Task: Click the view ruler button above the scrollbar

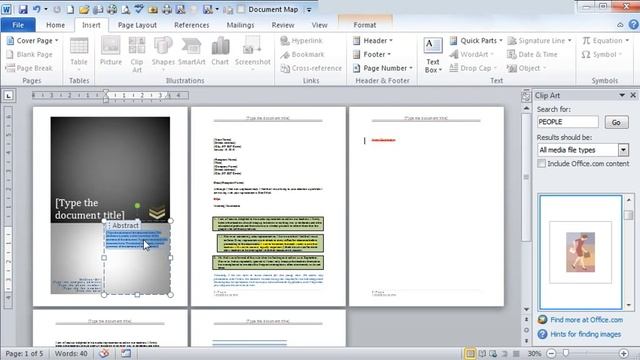Action: point(526,96)
